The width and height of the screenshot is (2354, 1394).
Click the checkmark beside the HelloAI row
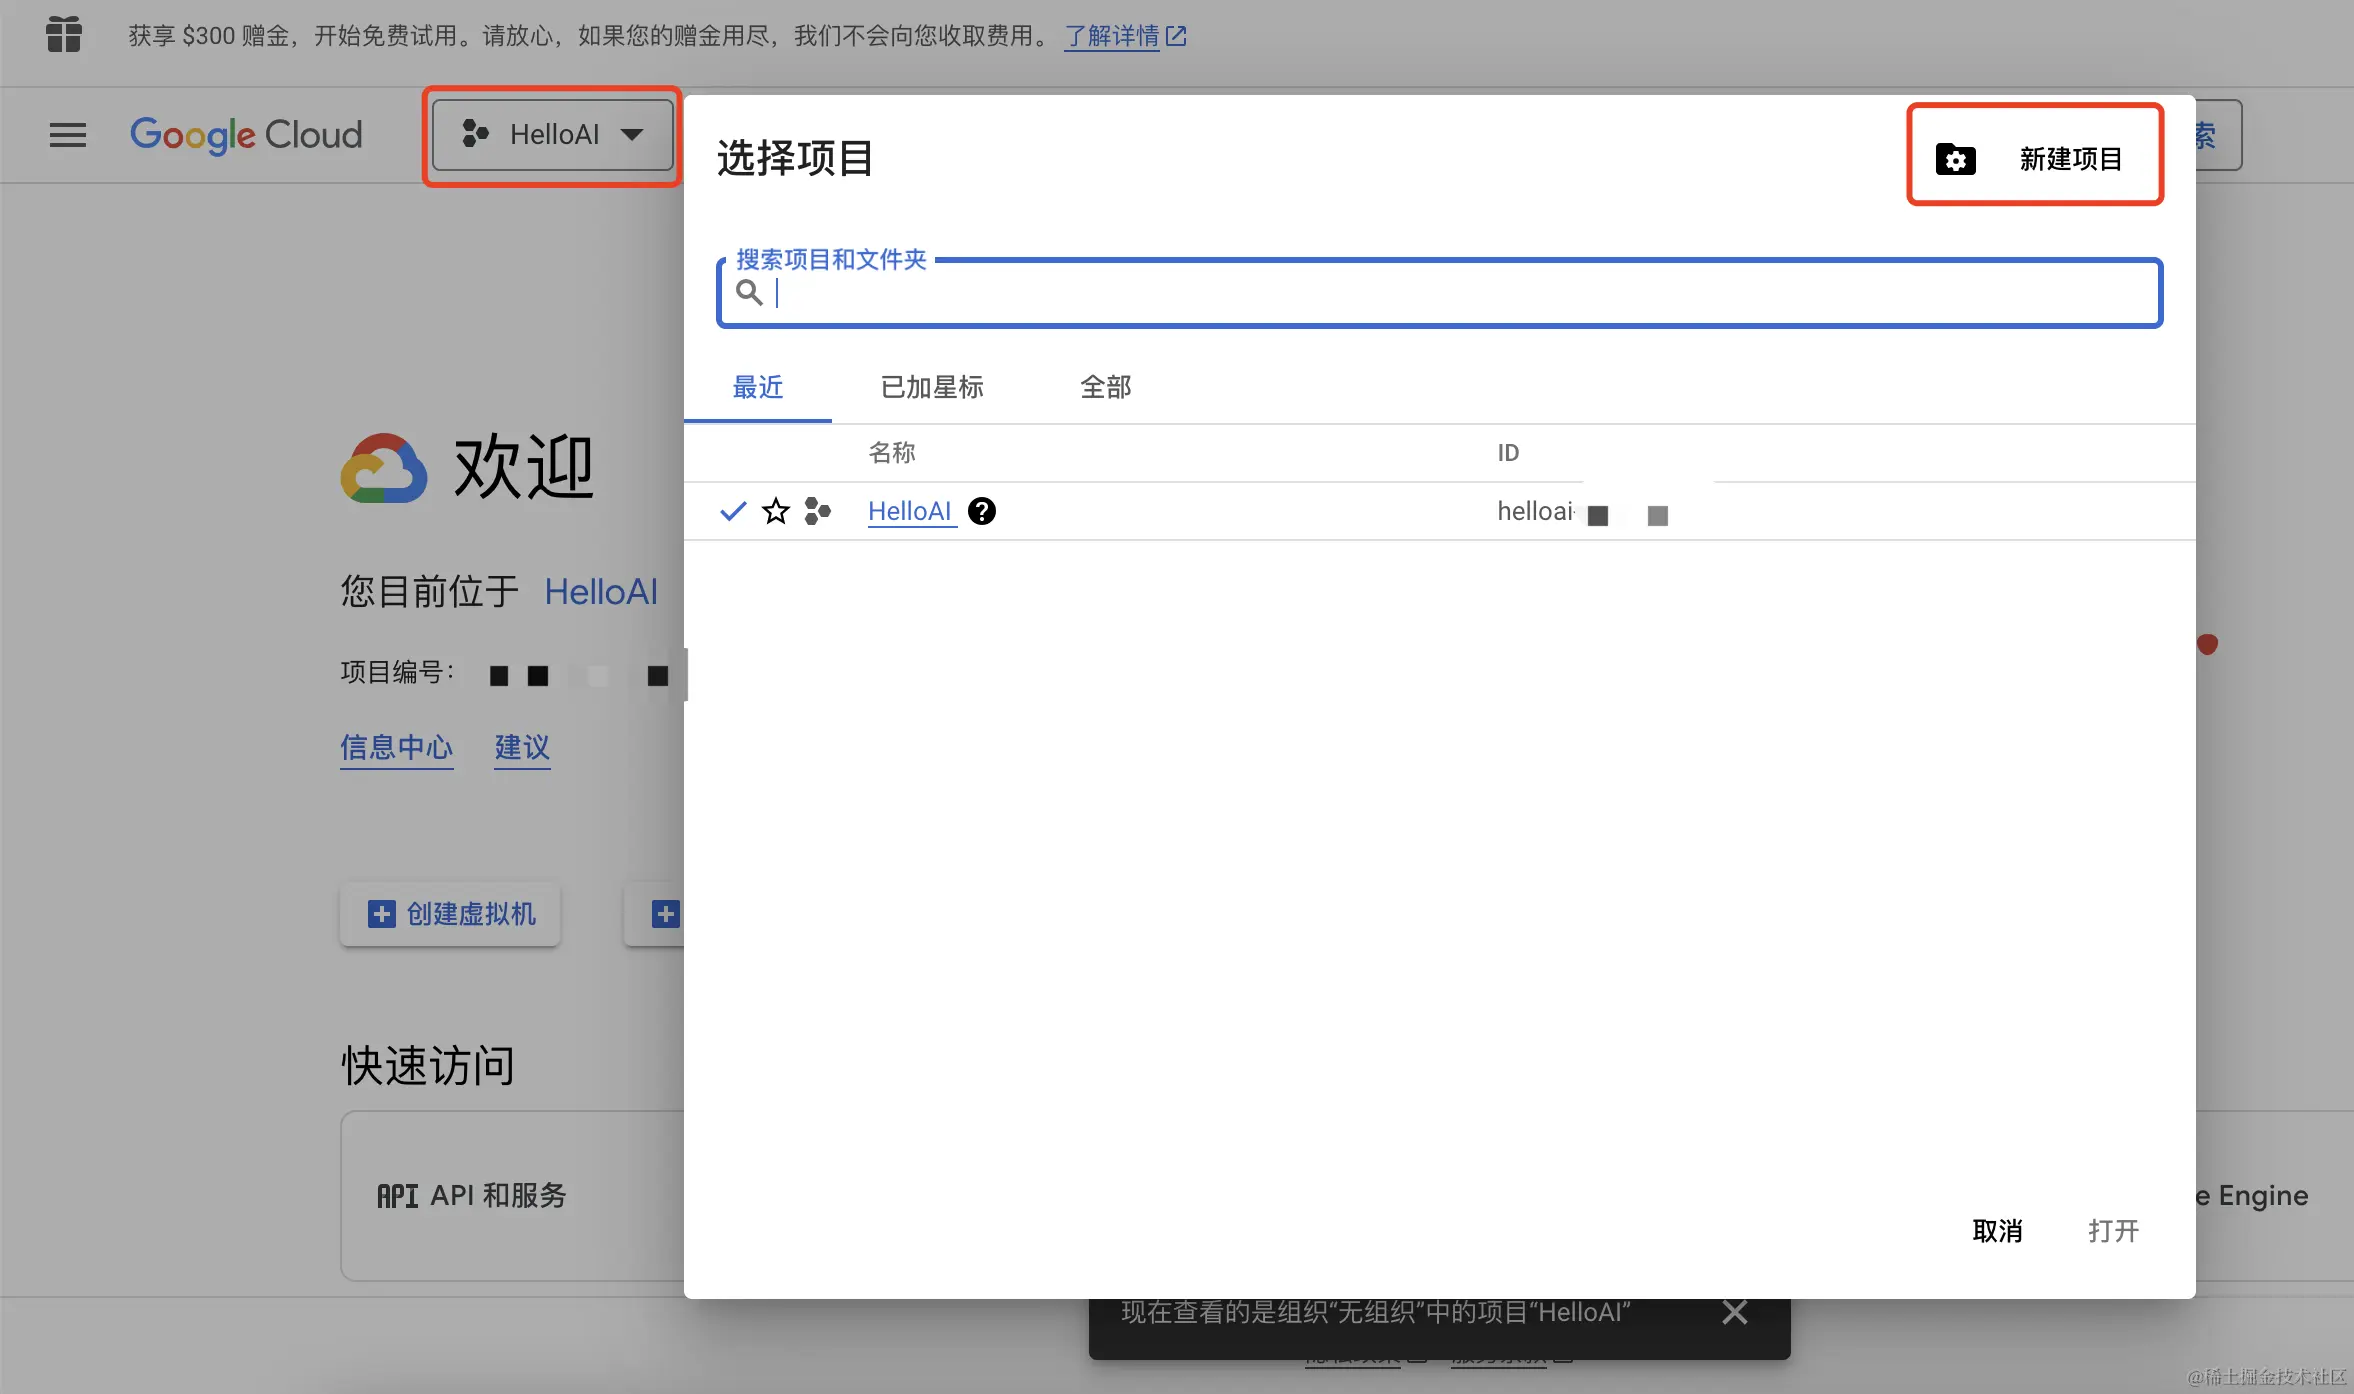click(733, 512)
